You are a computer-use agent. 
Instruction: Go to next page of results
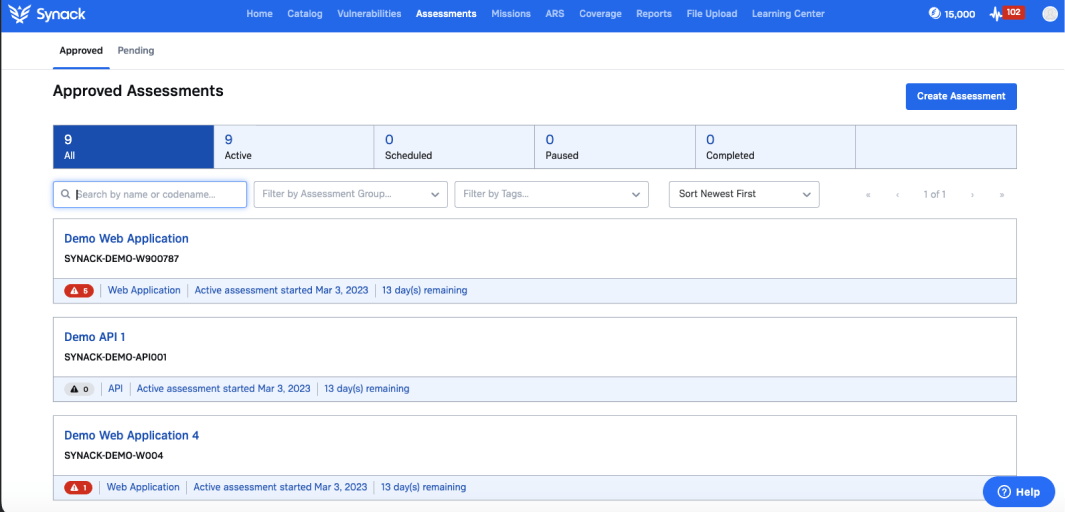point(973,195)
